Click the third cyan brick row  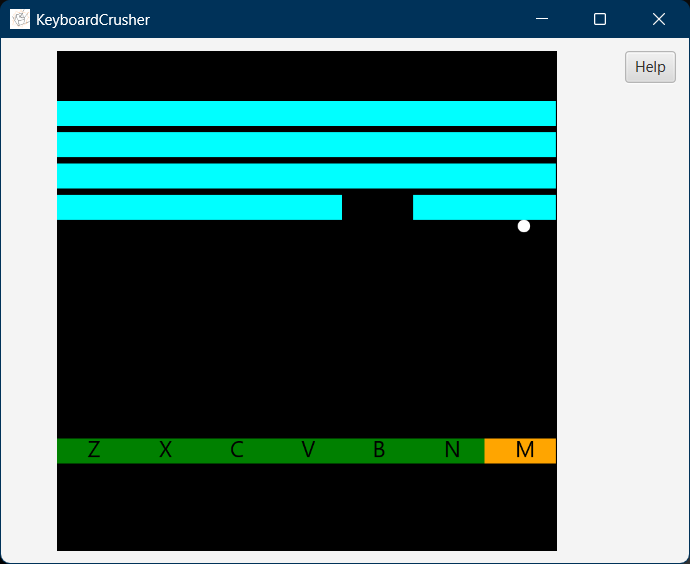click(306, 176)
